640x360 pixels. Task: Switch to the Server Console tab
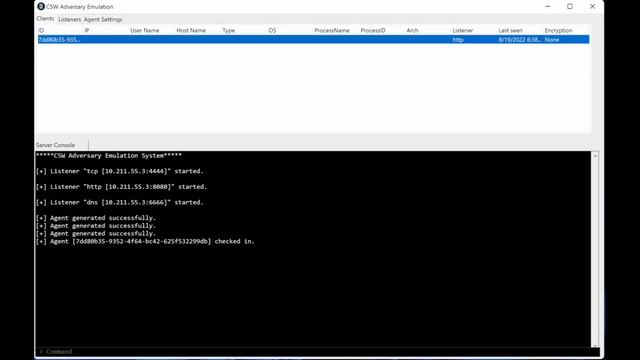tap(56, 145)
